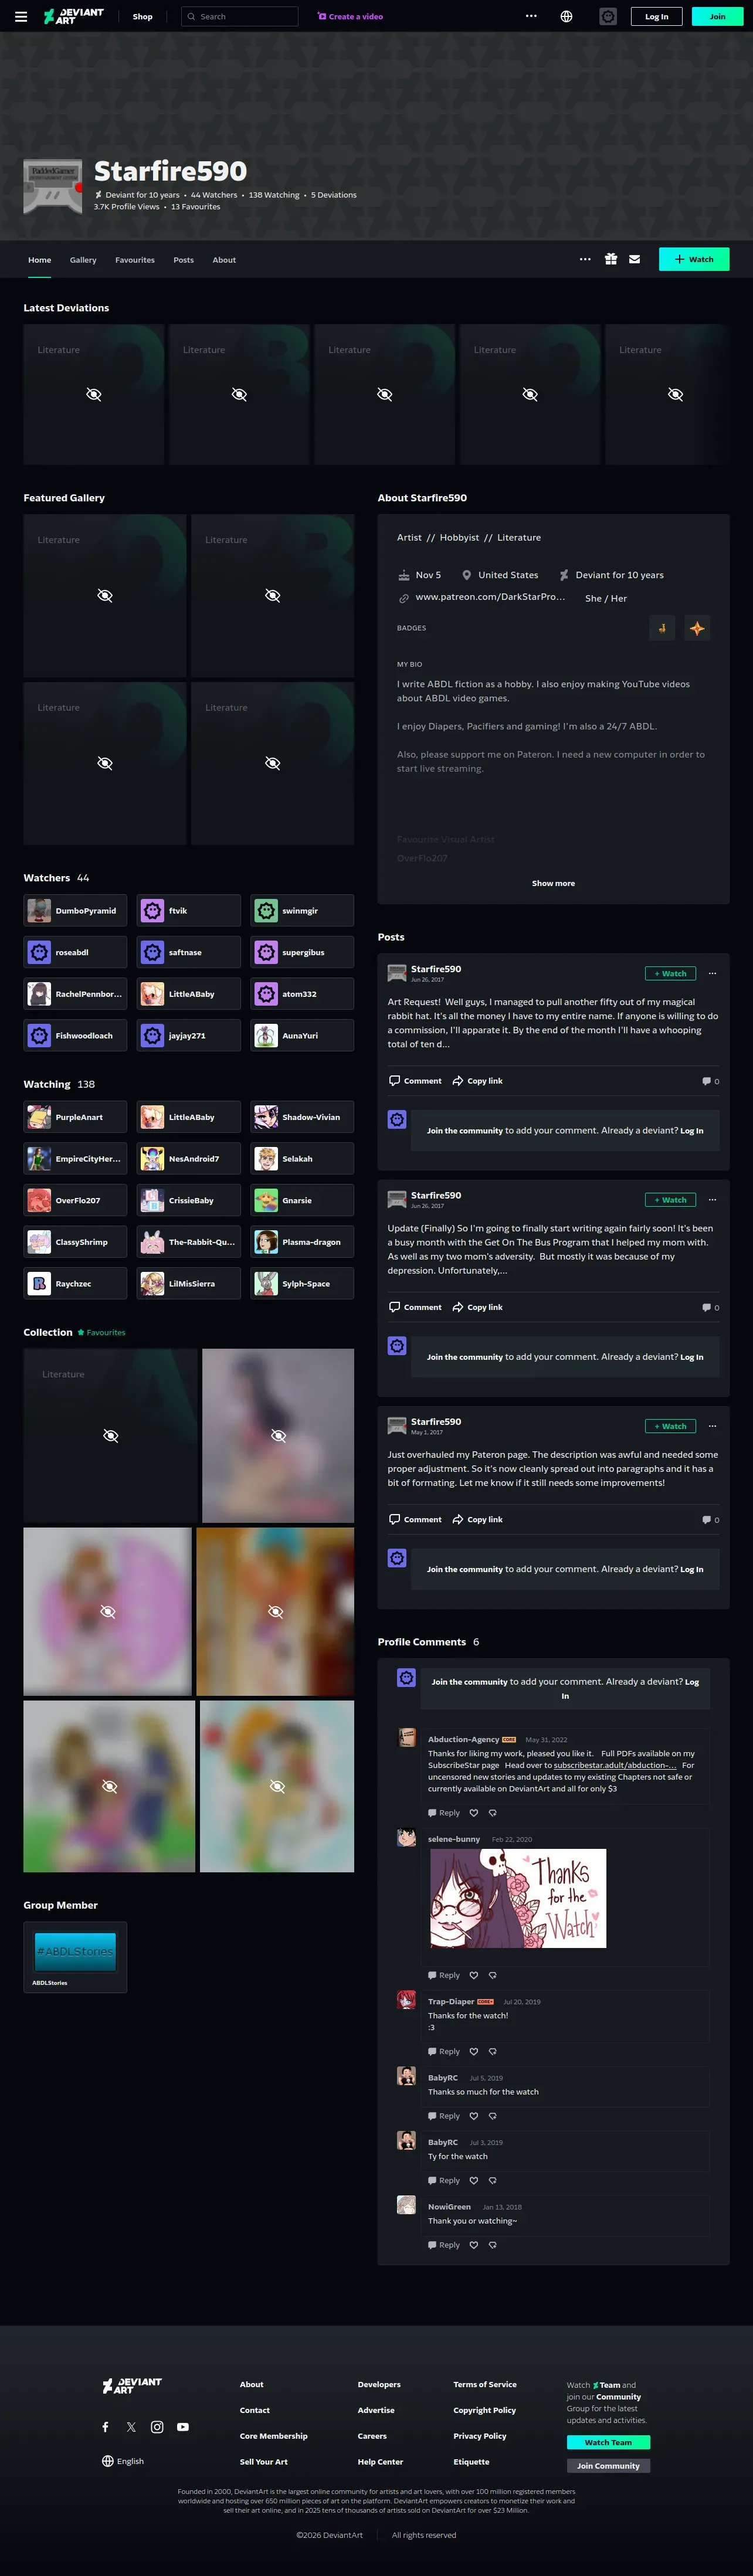The height and width of the screenshot is (2576, 753).
Task: Focus the Search input field
Action: [240, 17]
